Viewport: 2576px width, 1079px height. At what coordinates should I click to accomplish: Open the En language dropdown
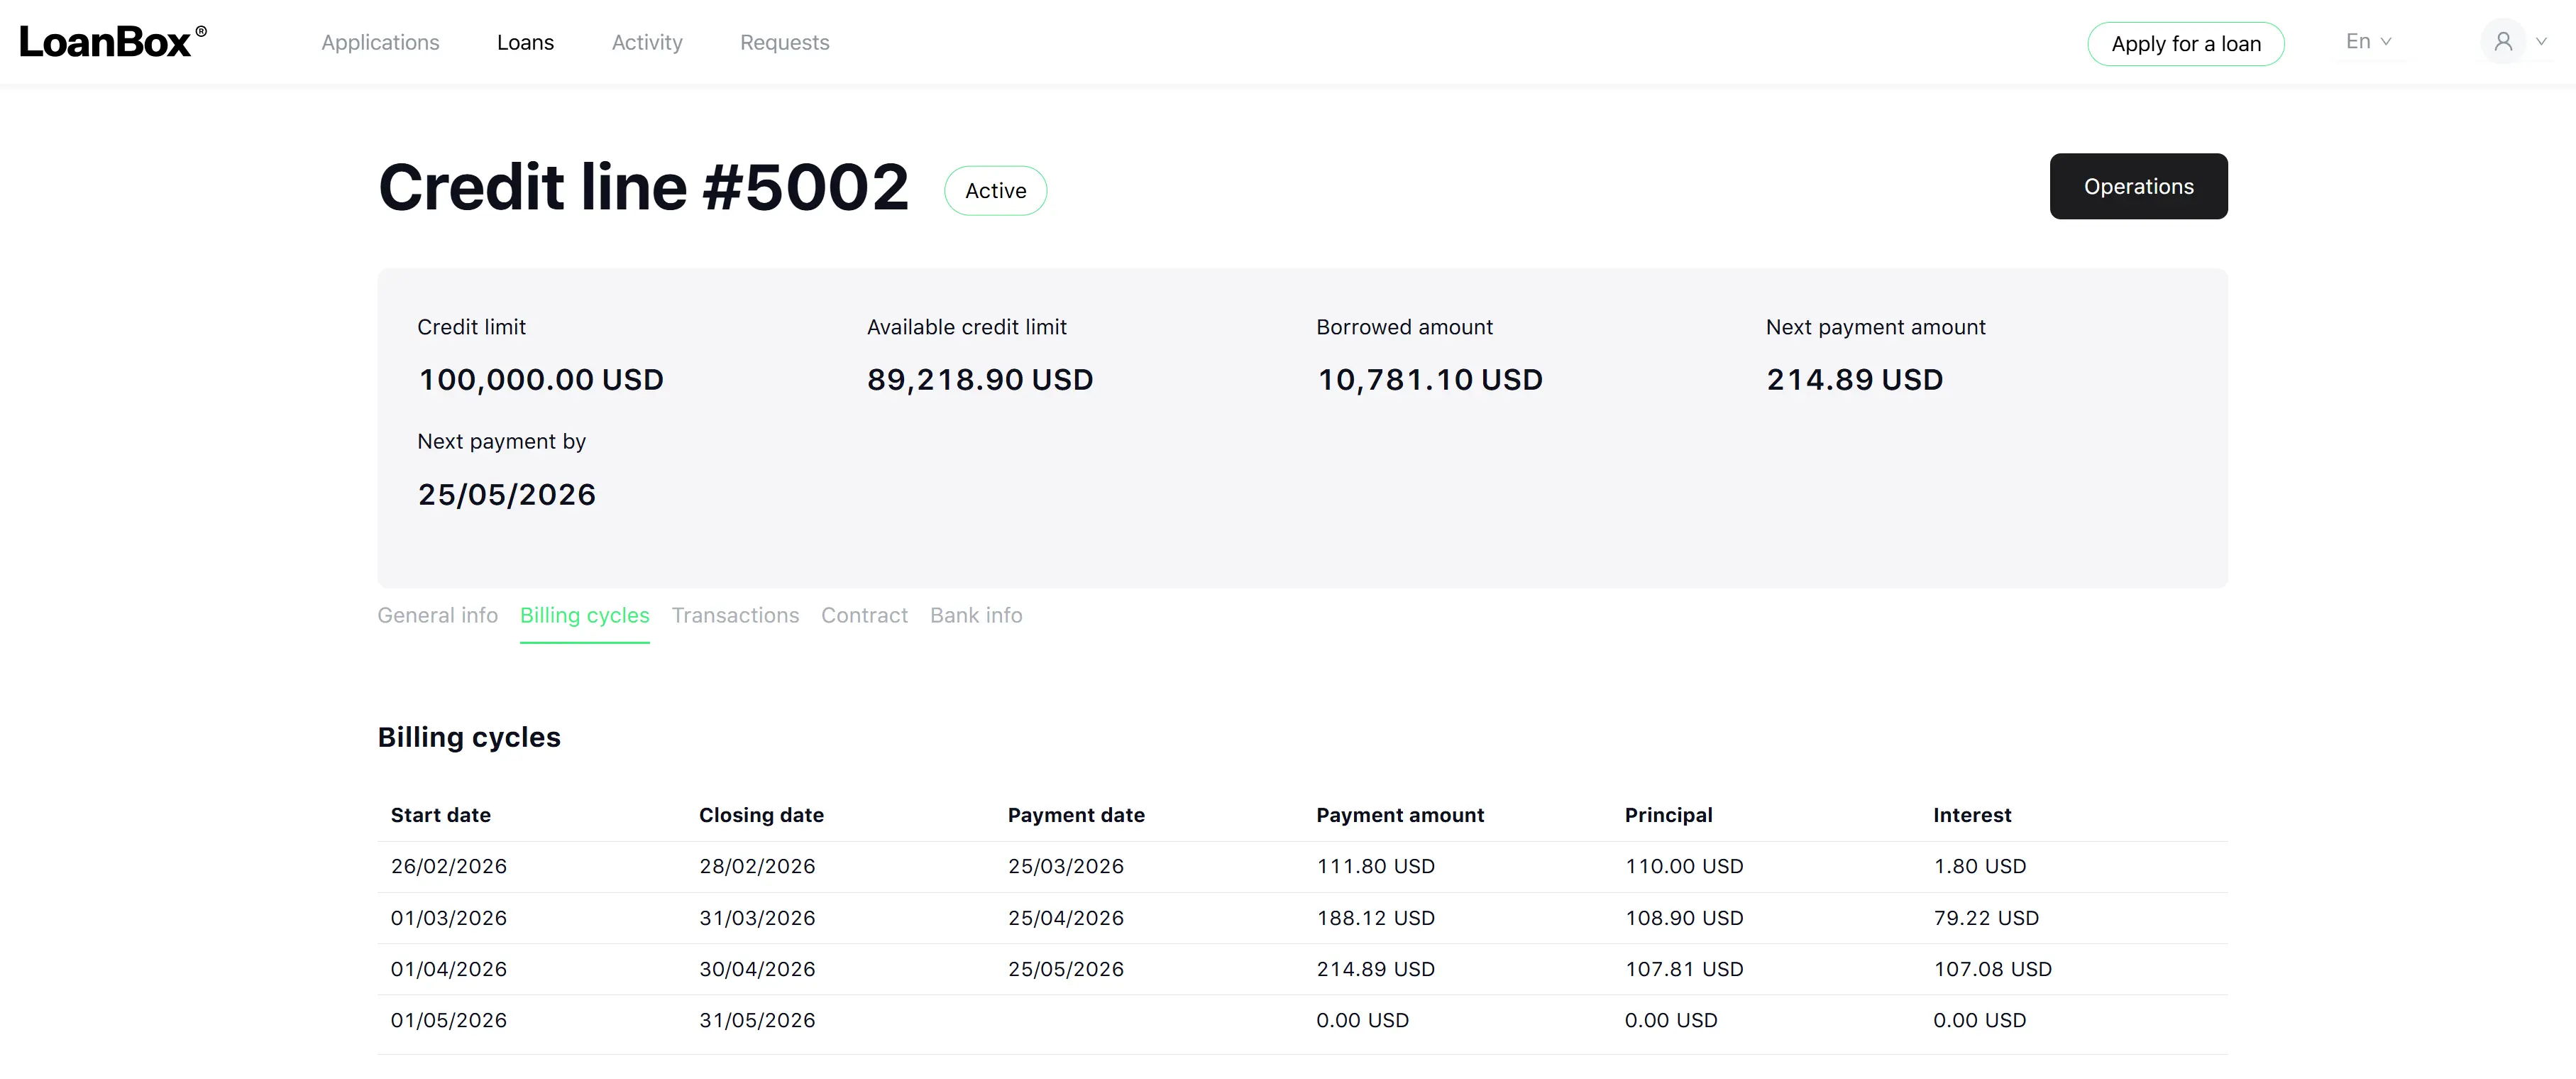click(2368, 42)
